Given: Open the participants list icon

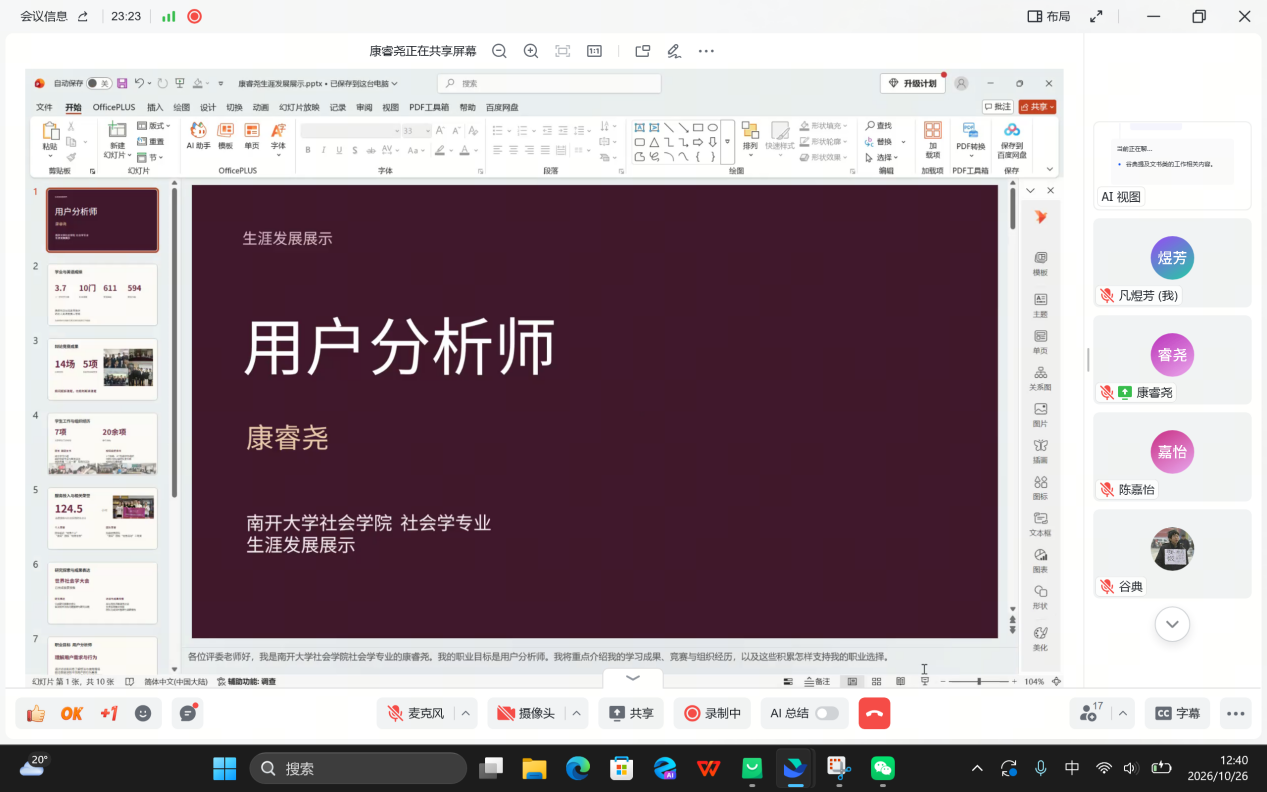Looking at the screenshot, I should [1089, 713].
